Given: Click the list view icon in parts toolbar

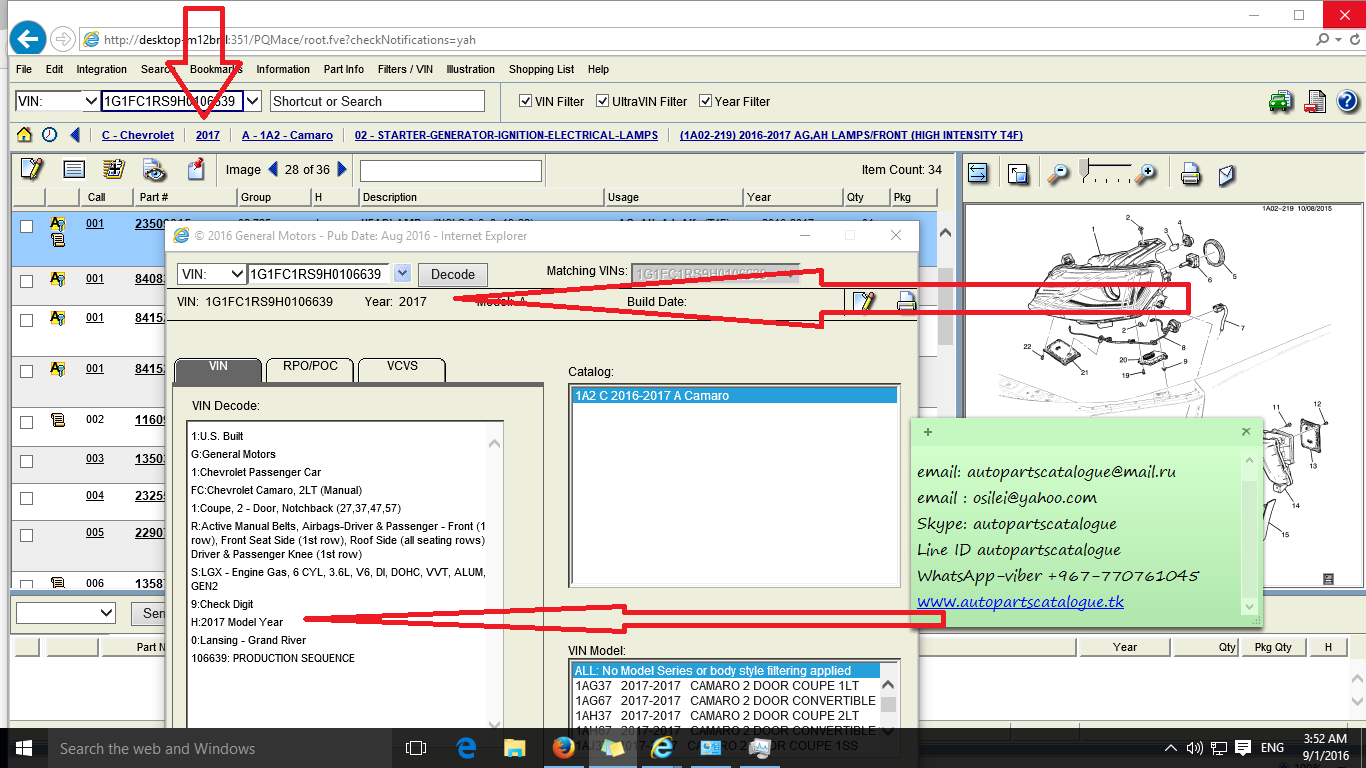Looking at the screenshot, I should pos(74,170).
